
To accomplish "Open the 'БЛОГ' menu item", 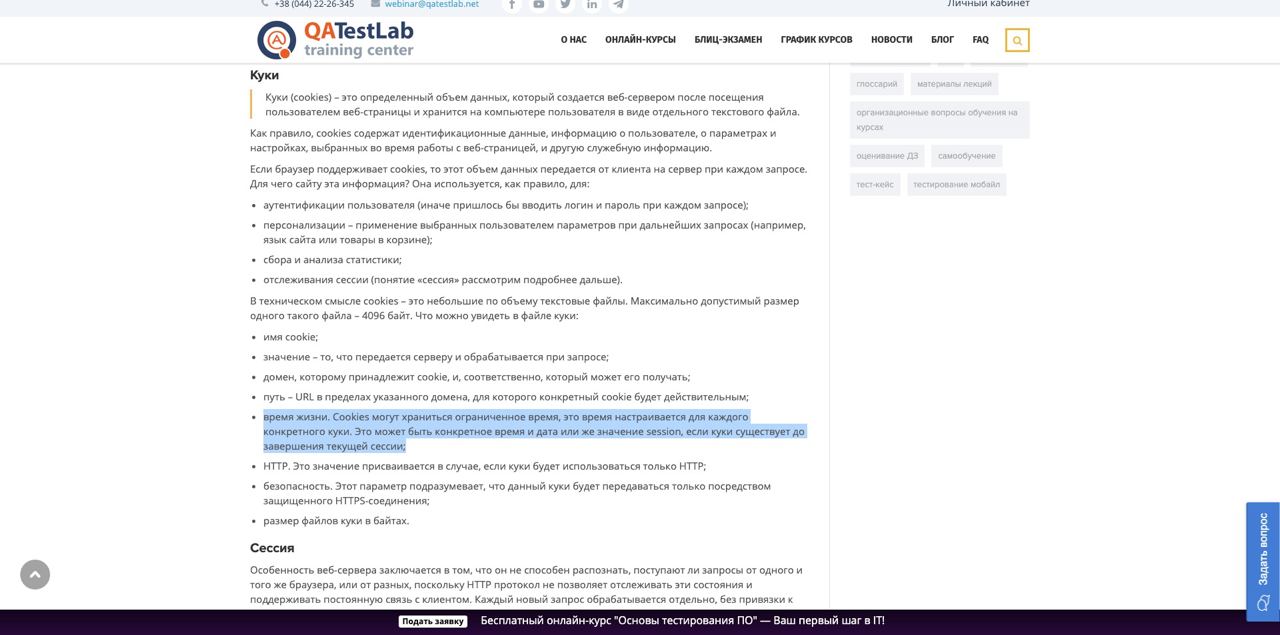I will (942, 40).
